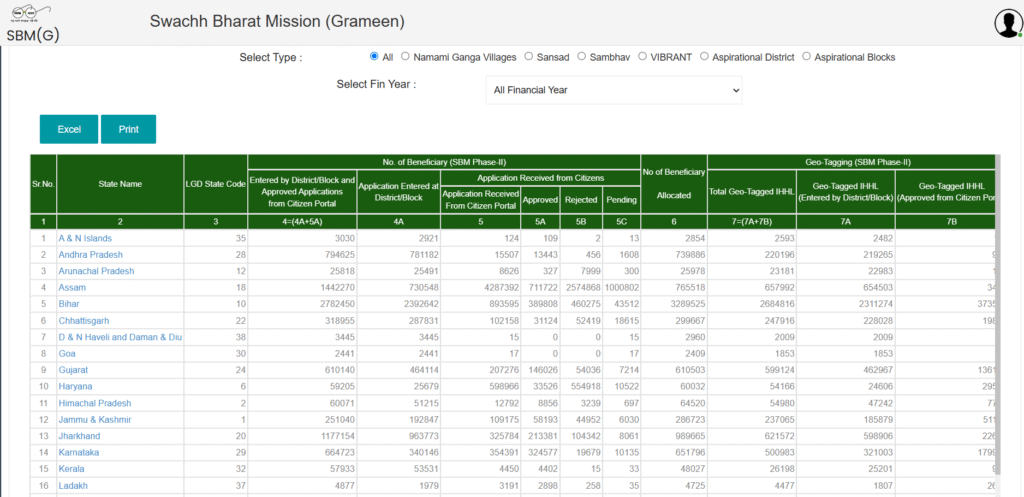The width and height of the screenshot is (1024, 497).
Task: Open Goa state link
Action: pyautogui.click(x=67, y=353)
